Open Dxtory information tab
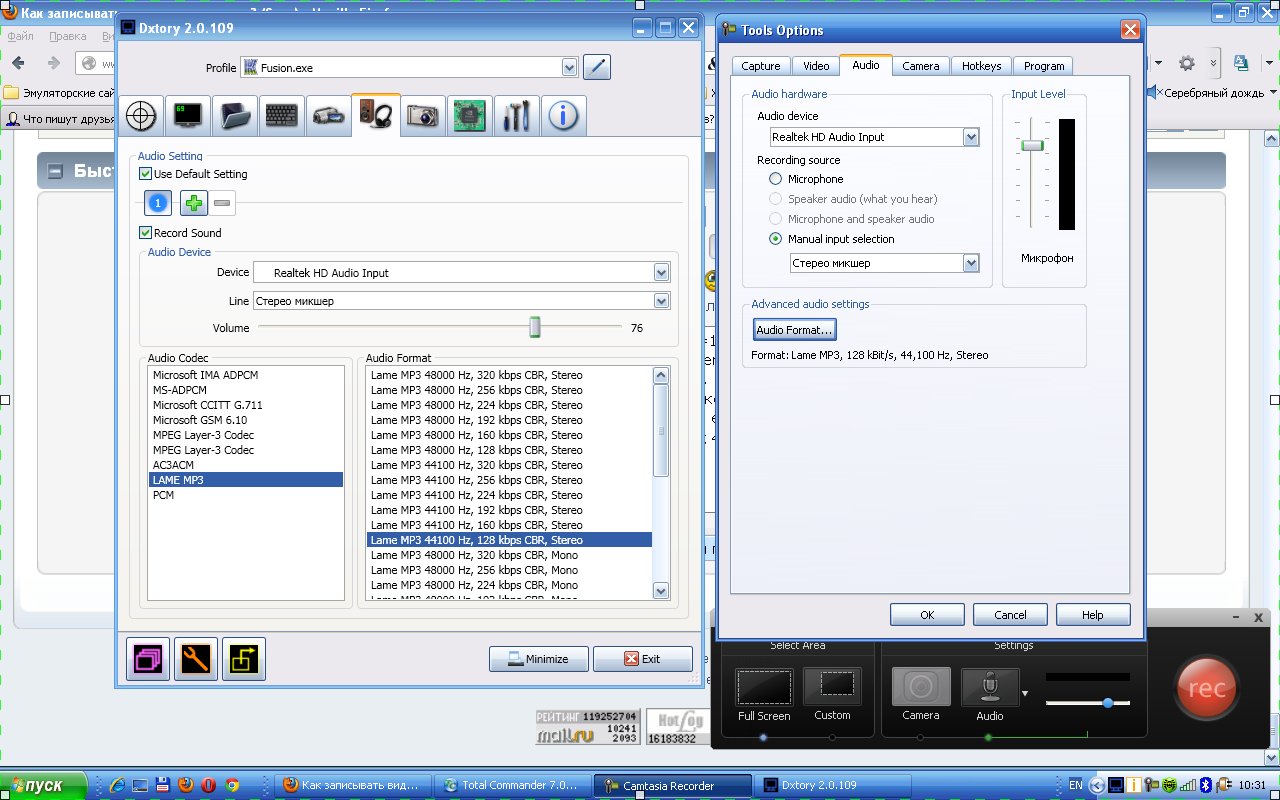This screenshot has width=1280, height=800. pyautogui.click(x=564, y=116)
